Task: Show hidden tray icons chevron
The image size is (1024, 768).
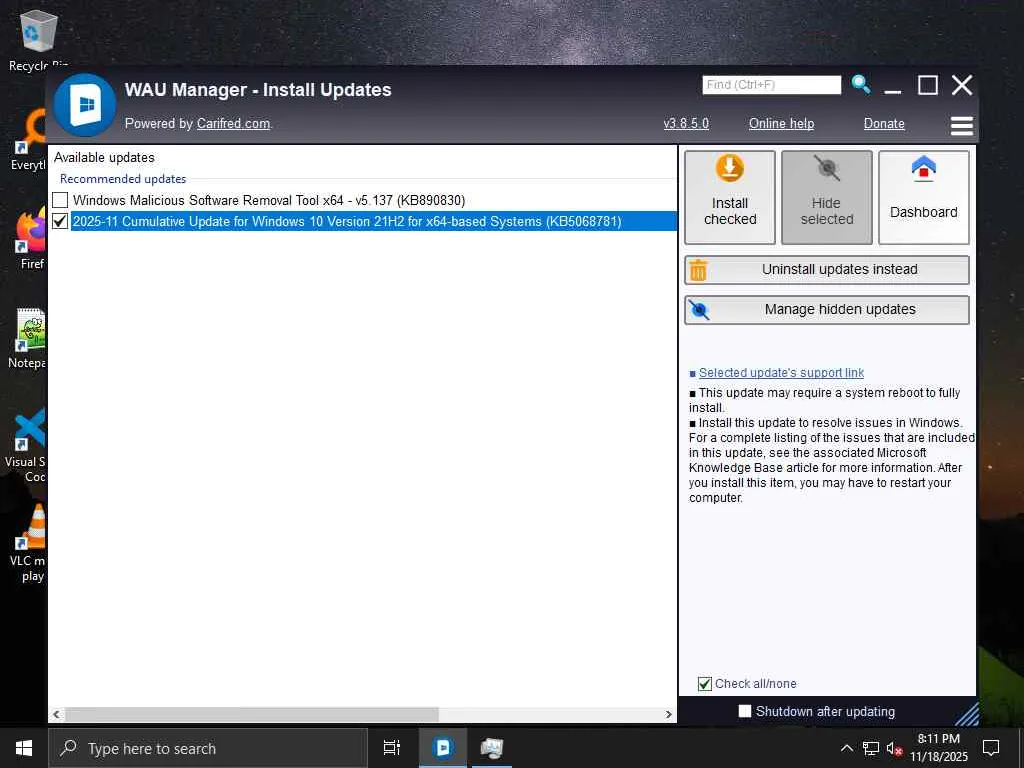Action: [846, 748]
